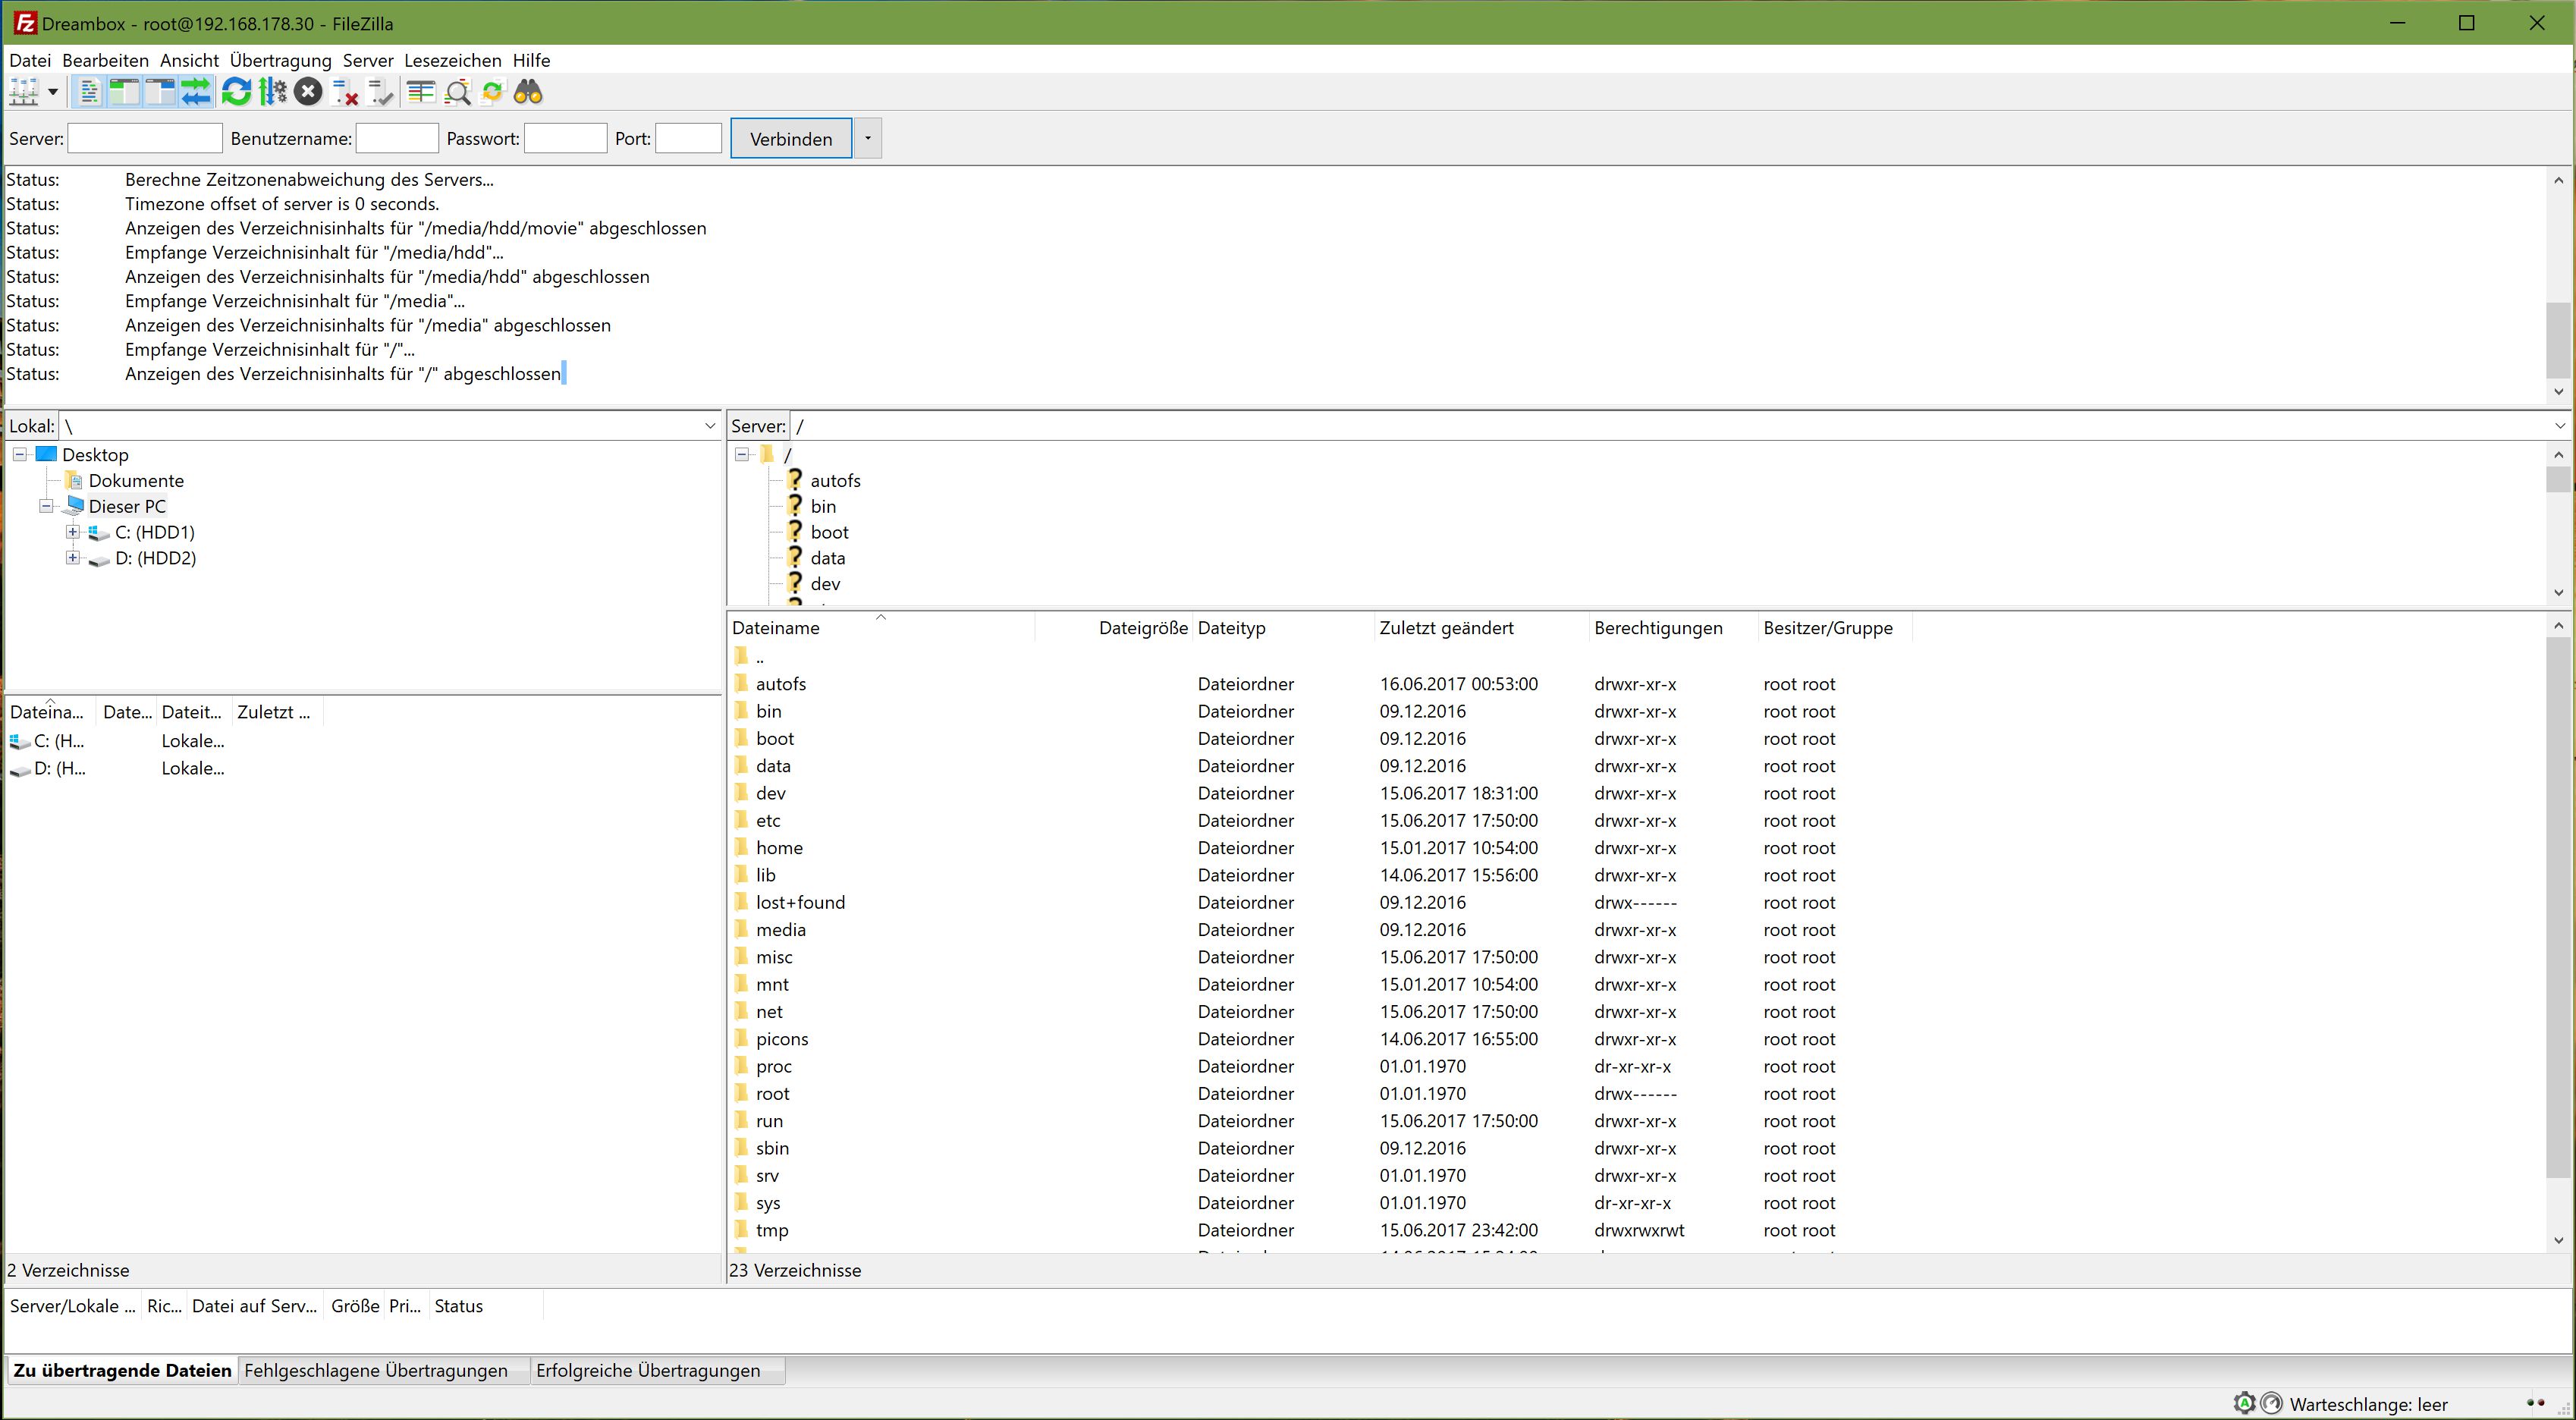The height and width of the screenshot is (1420, 2576).
Task: Click the Benutzername input field
Action: [x=397, y=138]
